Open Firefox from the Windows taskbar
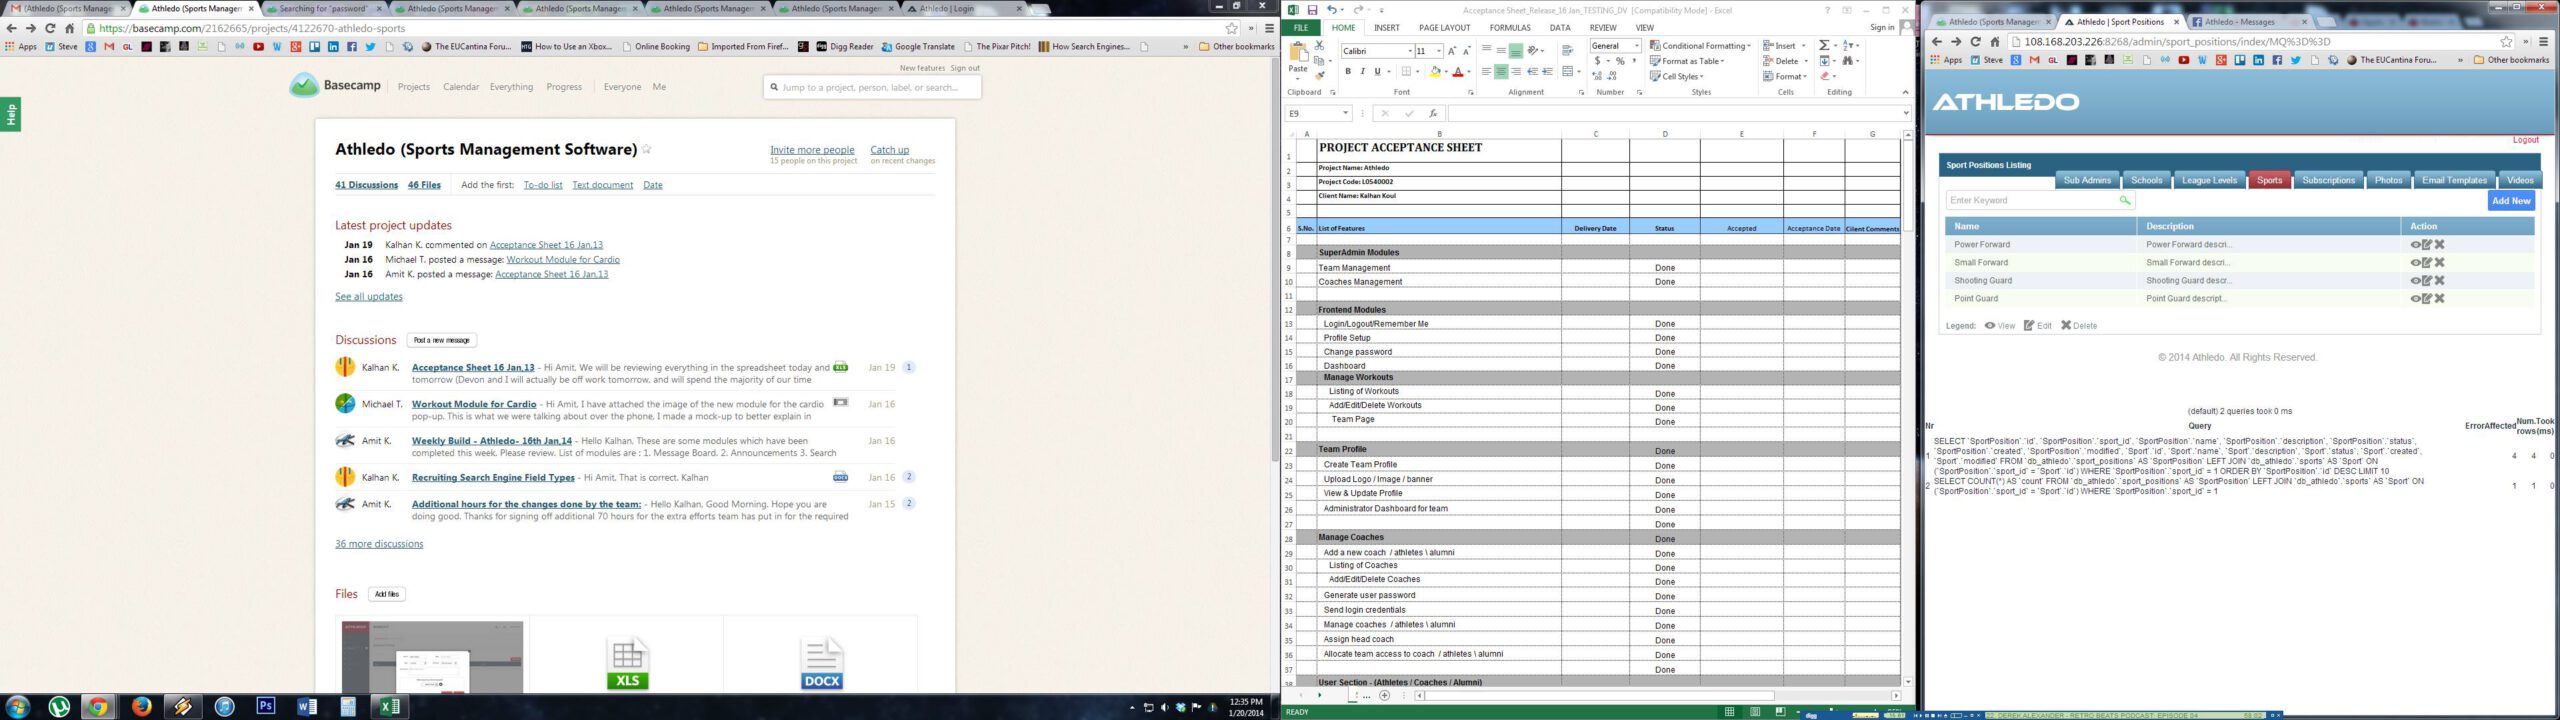Image resolution: width=2560 pixels, height=720 pixels. coord(141,706)
